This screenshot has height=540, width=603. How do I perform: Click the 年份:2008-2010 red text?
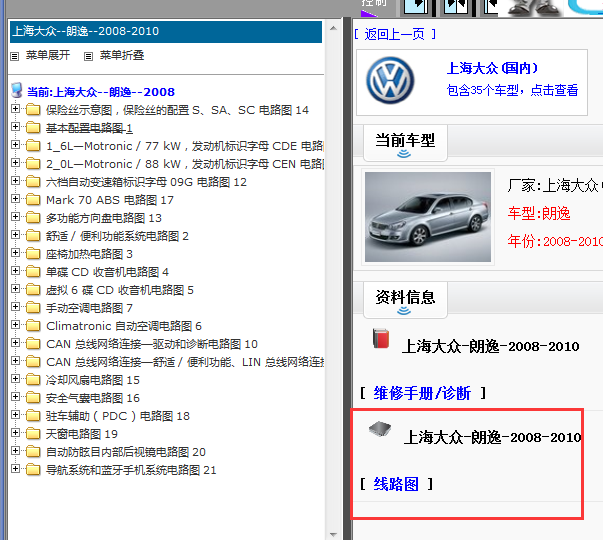[555, 242]
